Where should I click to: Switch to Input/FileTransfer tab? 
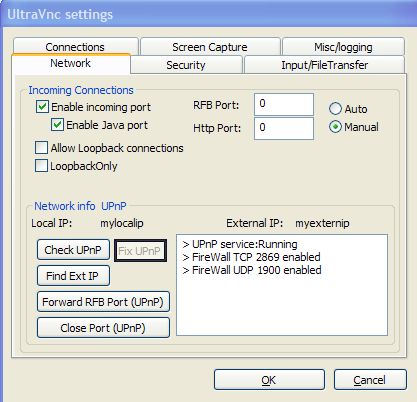click(x=325, y=65)
